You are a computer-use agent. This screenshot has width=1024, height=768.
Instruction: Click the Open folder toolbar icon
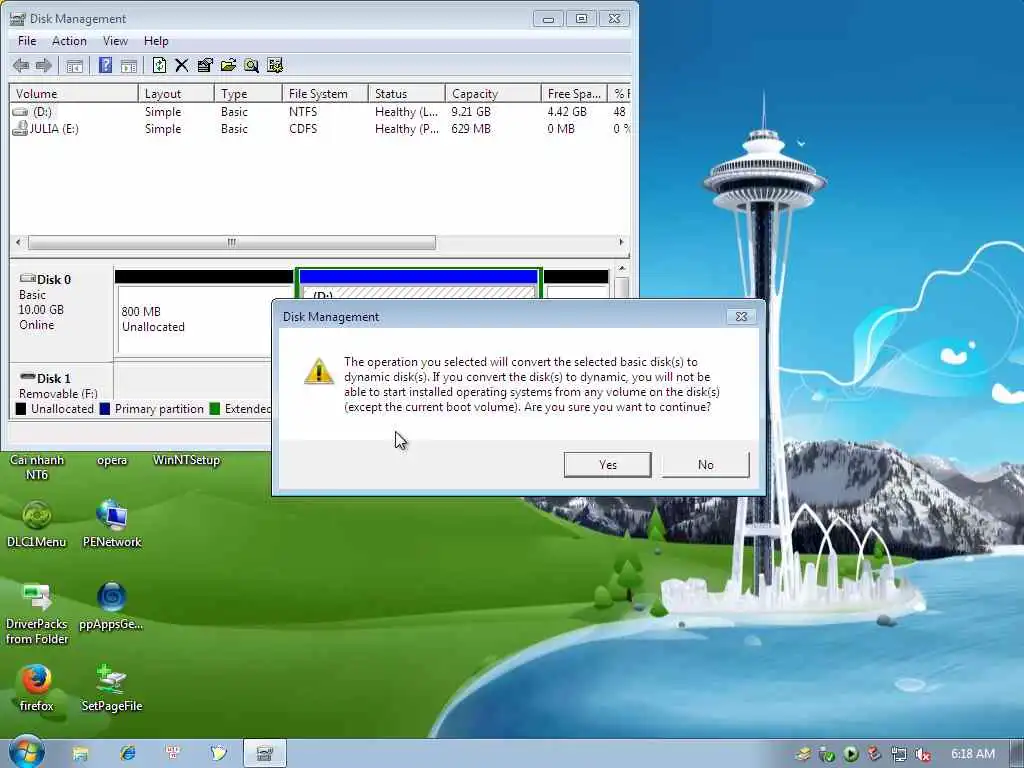coord(228,65)
